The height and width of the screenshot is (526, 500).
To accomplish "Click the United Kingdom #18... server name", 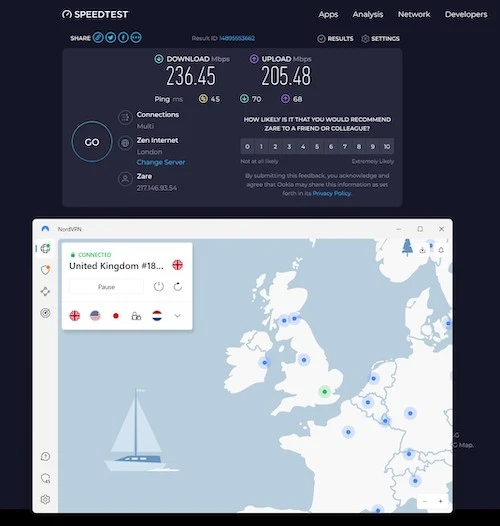I will click(116, 266).
